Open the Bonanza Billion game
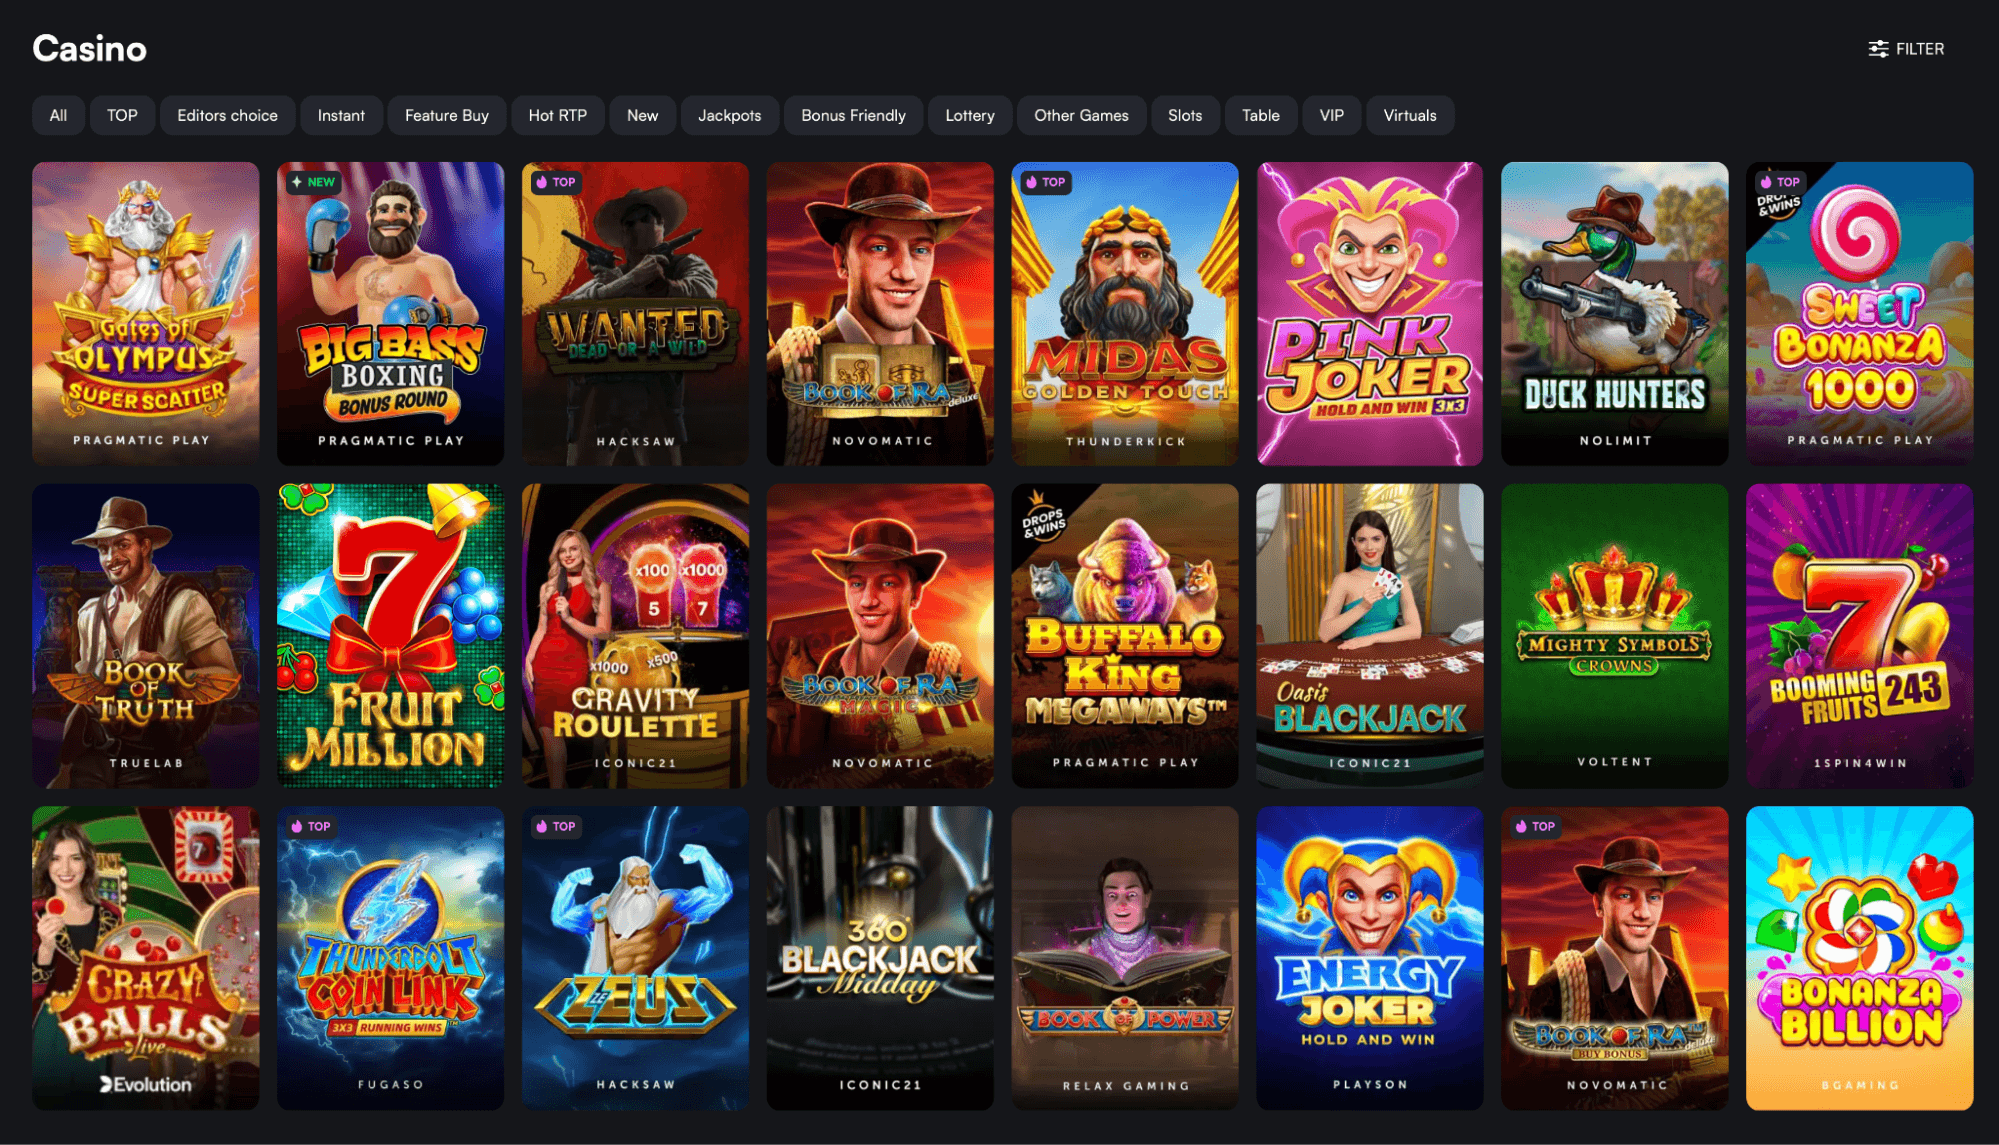This screenshot has width=1999, height=1145. click(1859, 958)
